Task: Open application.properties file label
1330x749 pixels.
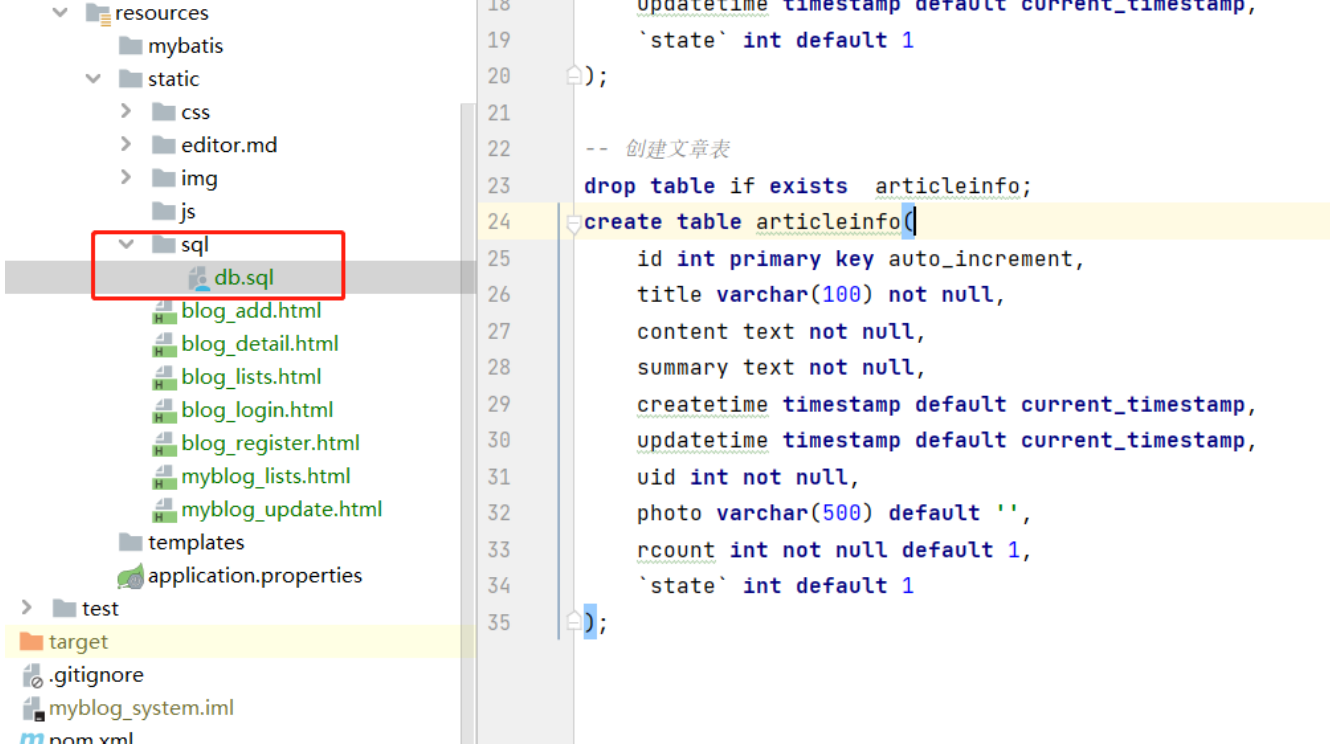Action: 255,575
